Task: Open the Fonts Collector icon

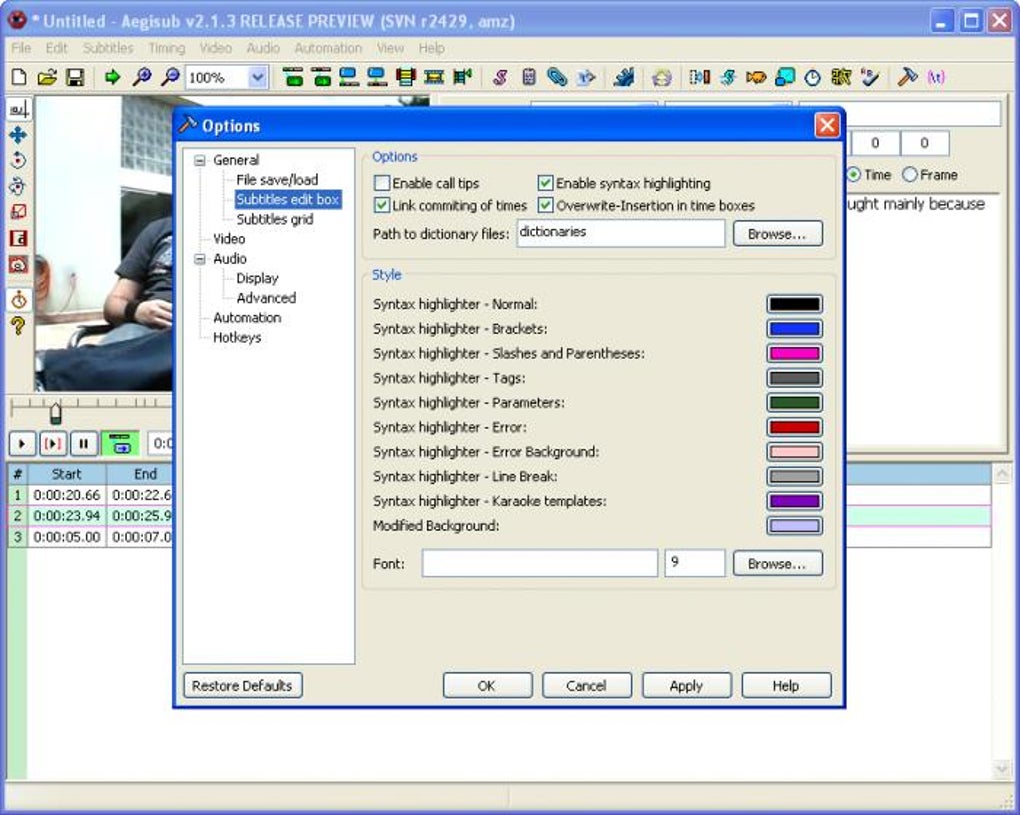Action: click(x=585, y=77)
